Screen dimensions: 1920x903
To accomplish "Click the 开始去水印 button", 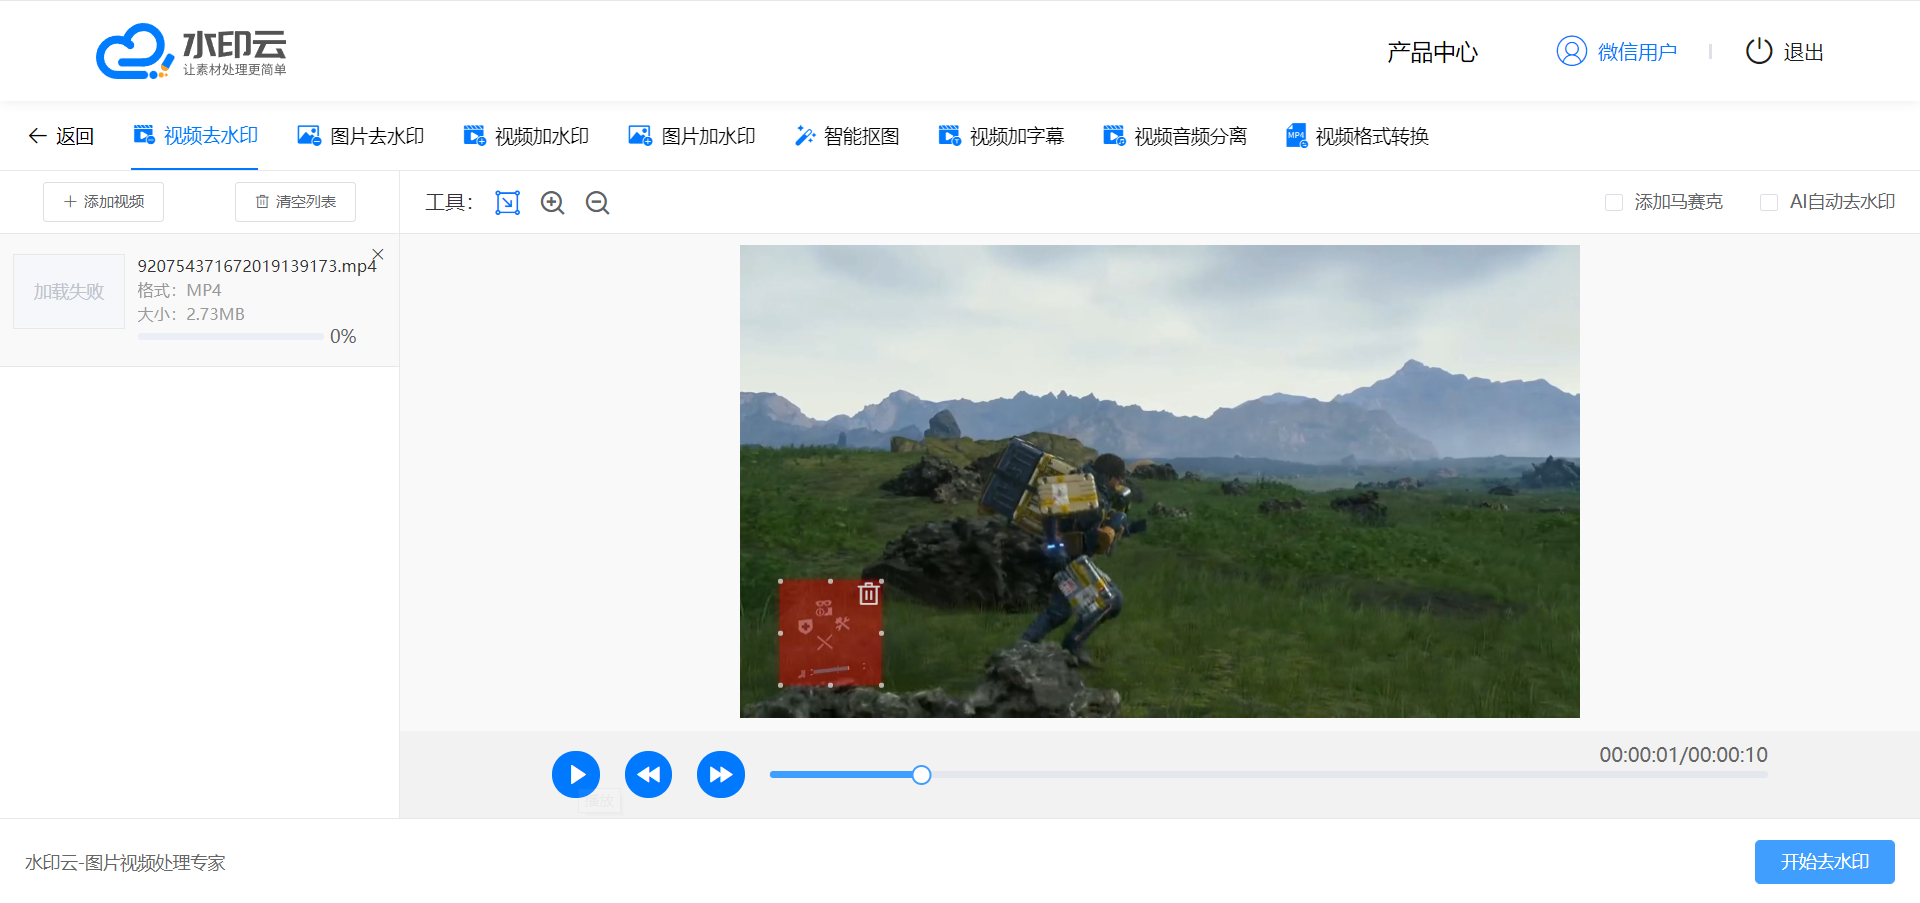I will [1825, 862].
